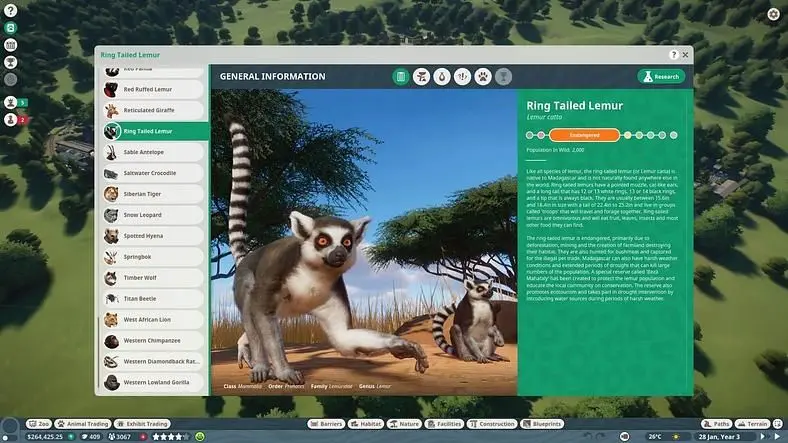Click the camera icon in bottom bar

625,437
